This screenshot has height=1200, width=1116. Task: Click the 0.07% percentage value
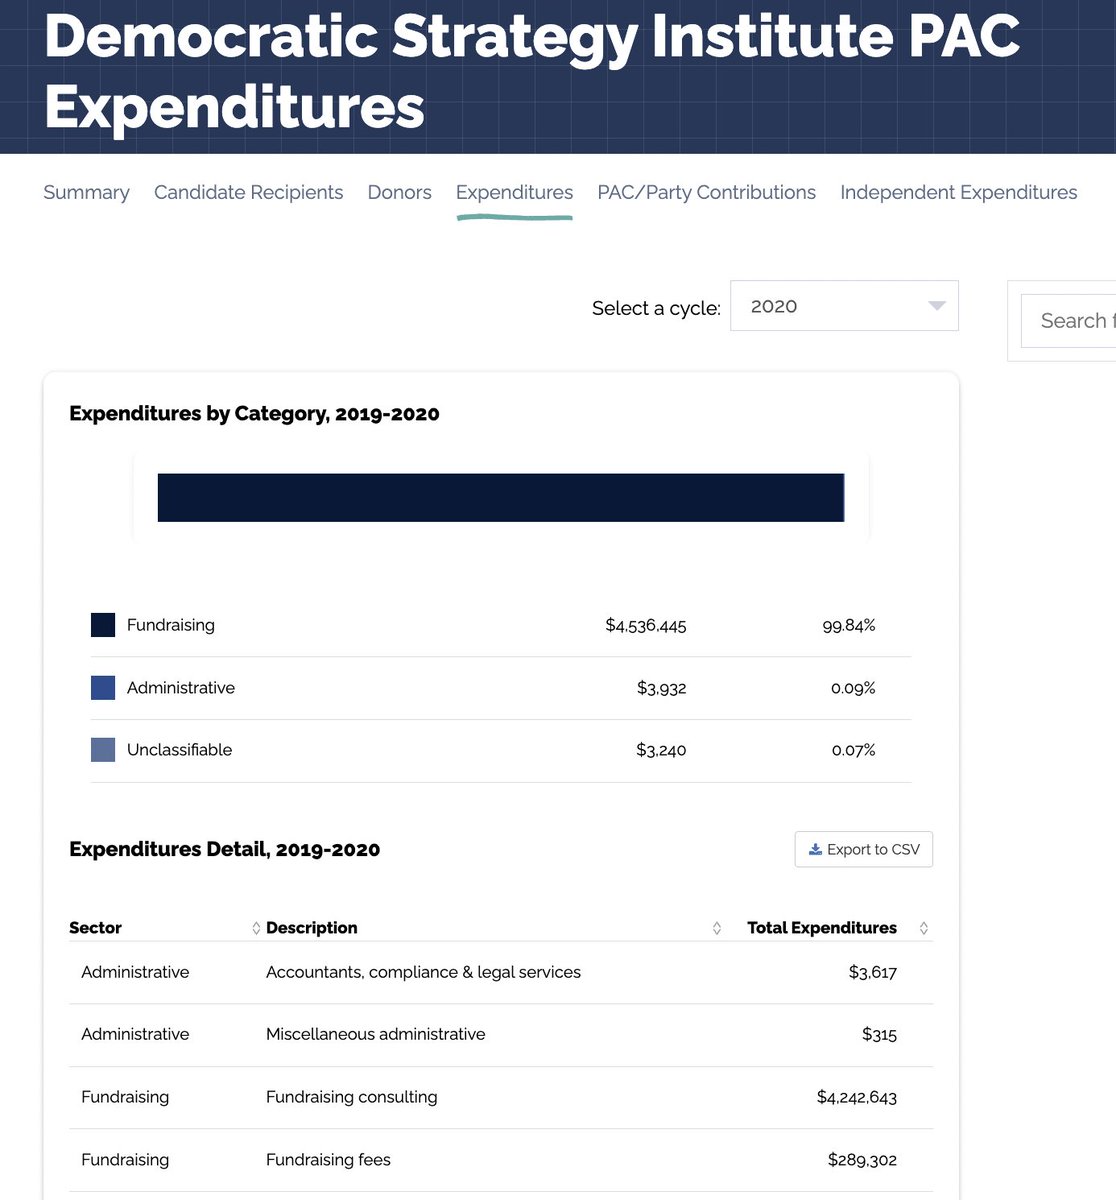point(854,750)
